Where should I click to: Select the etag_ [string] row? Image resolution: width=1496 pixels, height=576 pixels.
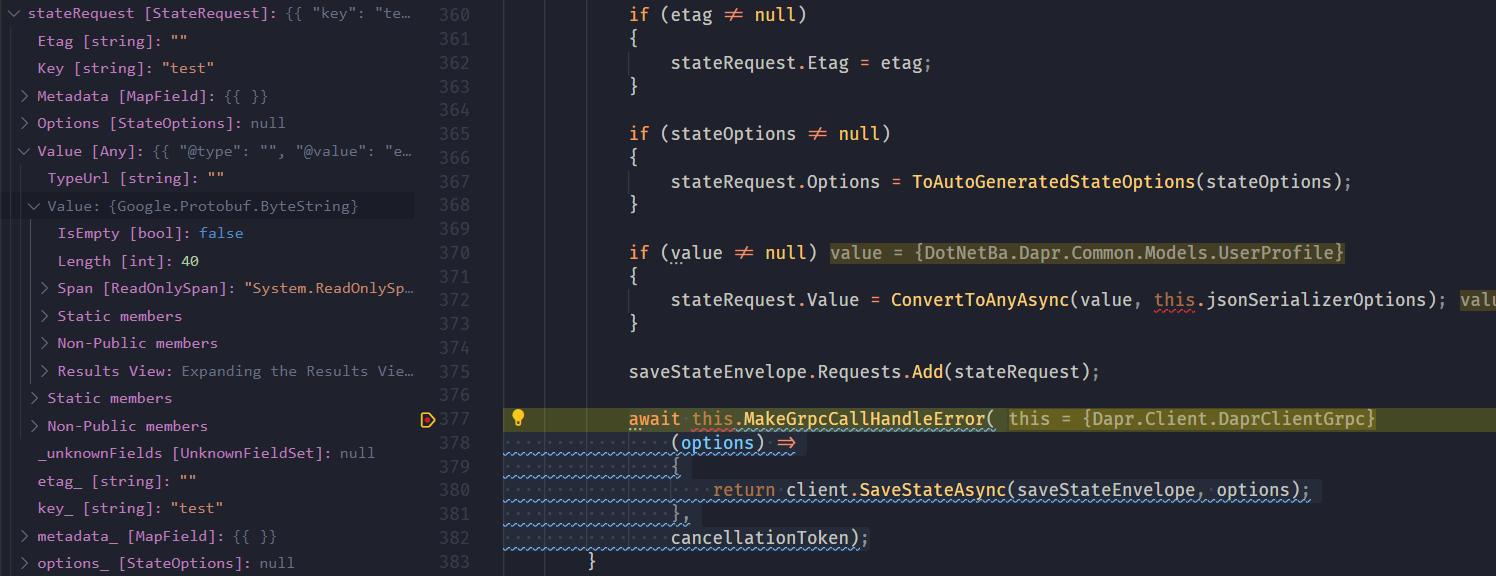tap(207, 481)
